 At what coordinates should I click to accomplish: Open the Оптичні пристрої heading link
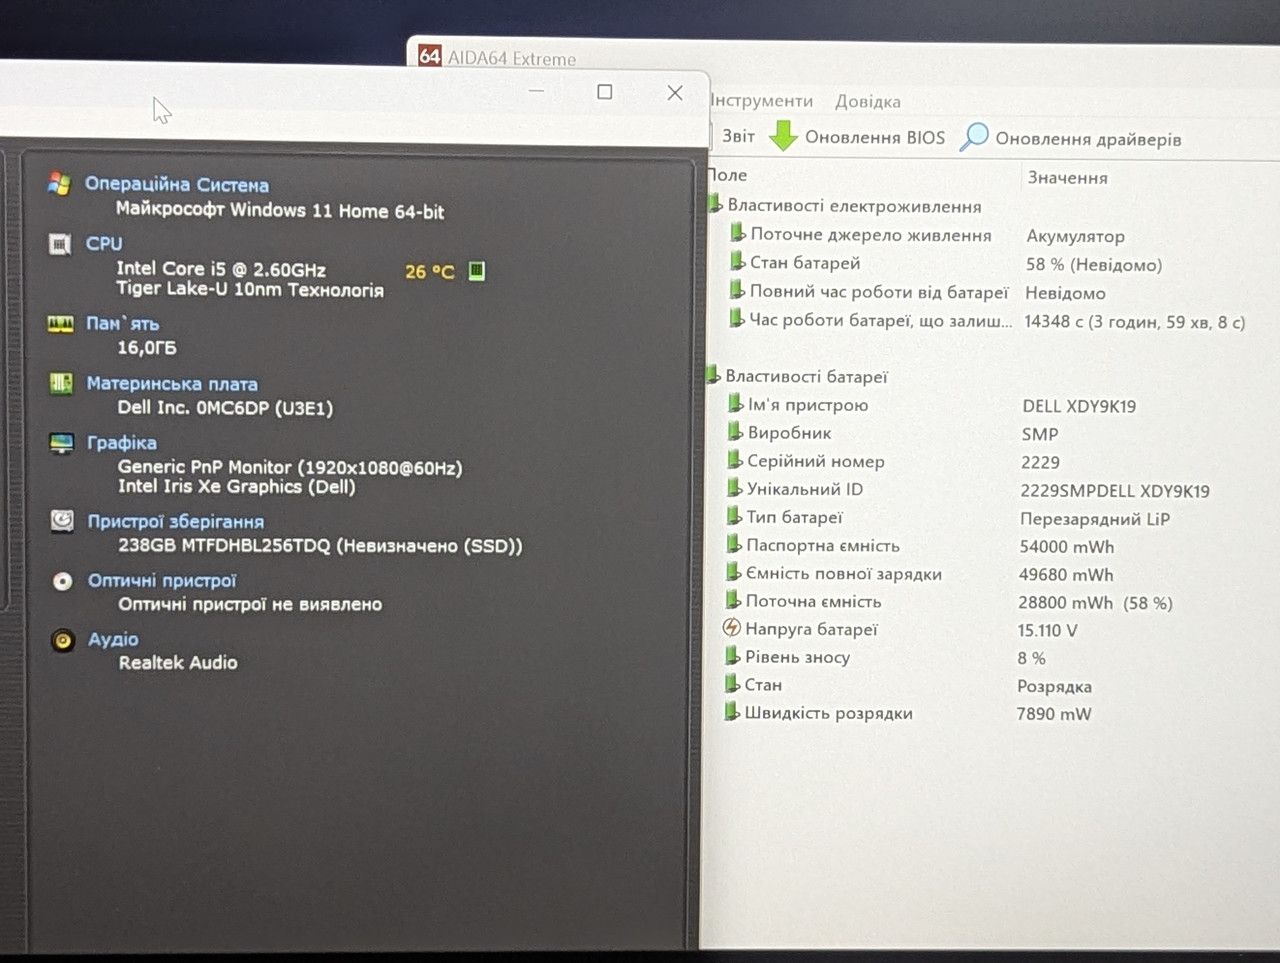pos(162,580)
